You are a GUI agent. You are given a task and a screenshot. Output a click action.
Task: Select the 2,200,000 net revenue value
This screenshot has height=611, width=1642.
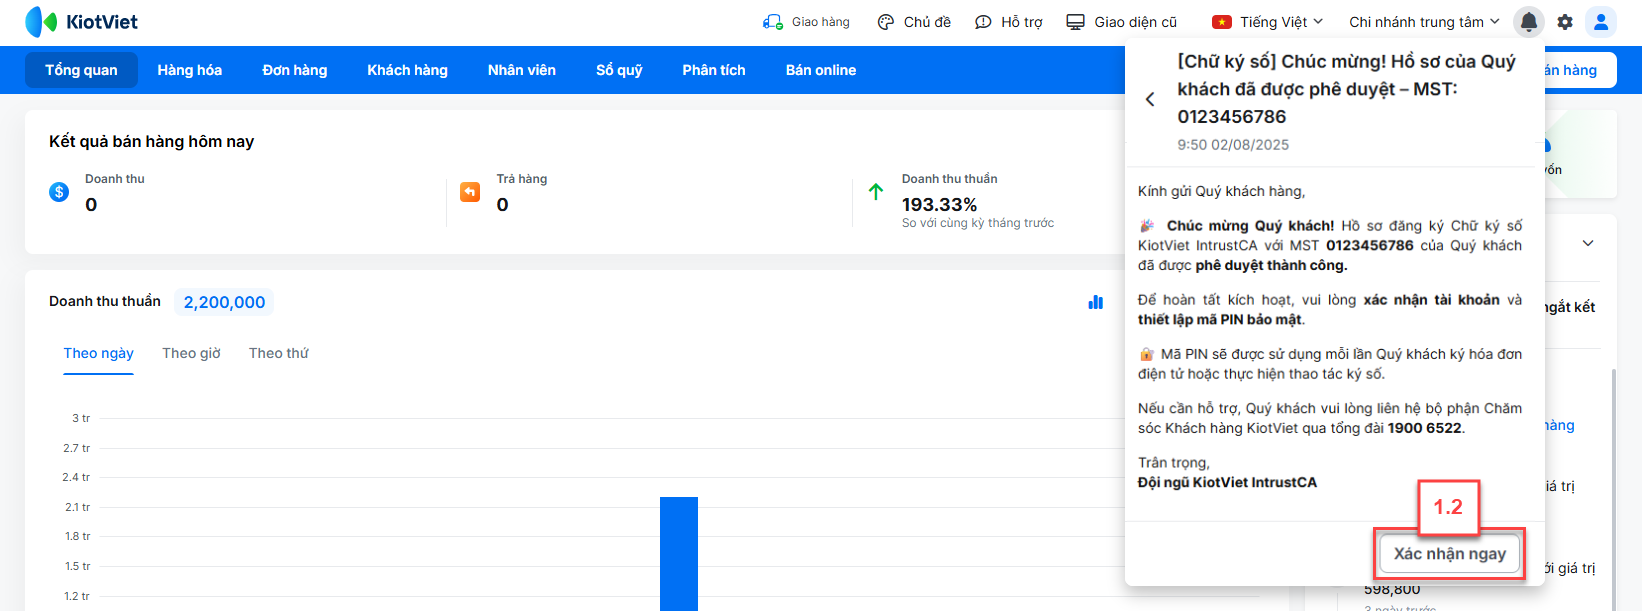click(224, 302)
